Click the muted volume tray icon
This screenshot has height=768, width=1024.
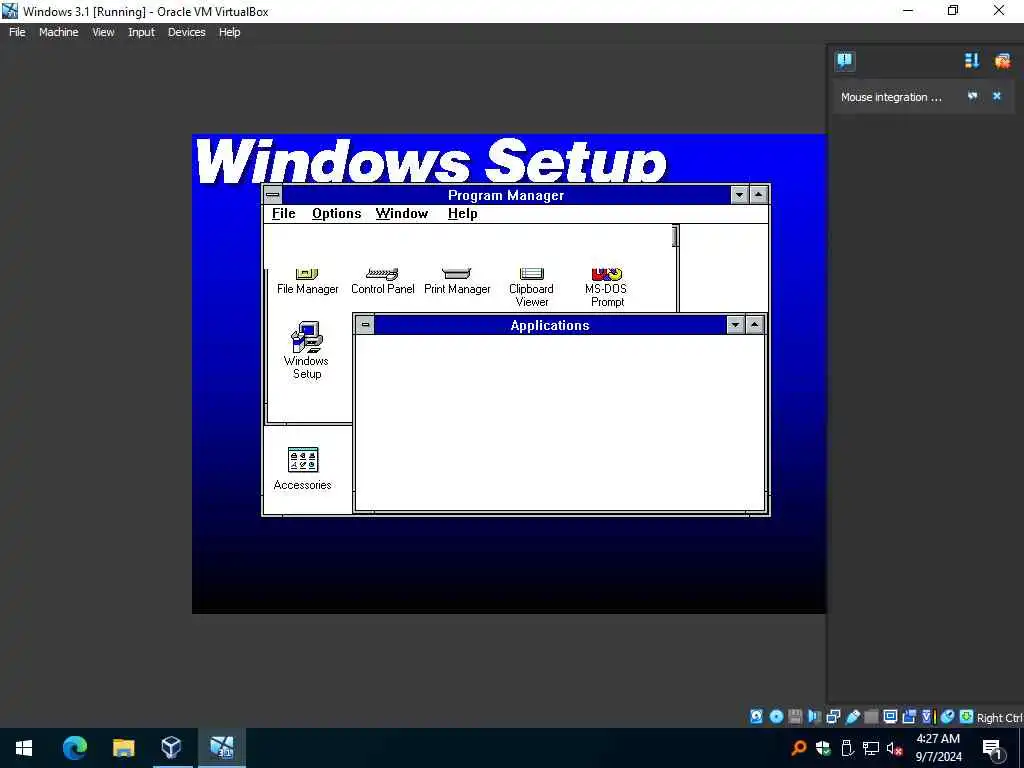895,748
